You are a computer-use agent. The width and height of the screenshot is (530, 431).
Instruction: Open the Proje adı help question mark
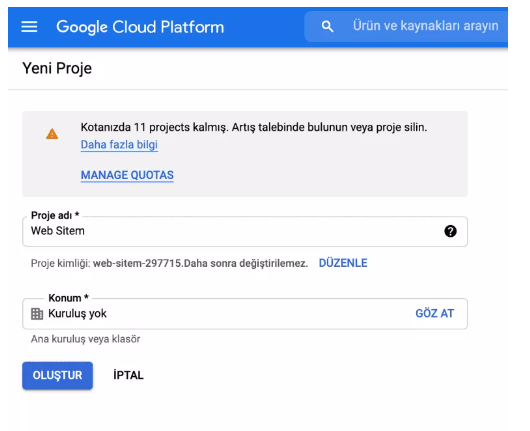pyautogui.click(x=450, y=231)
